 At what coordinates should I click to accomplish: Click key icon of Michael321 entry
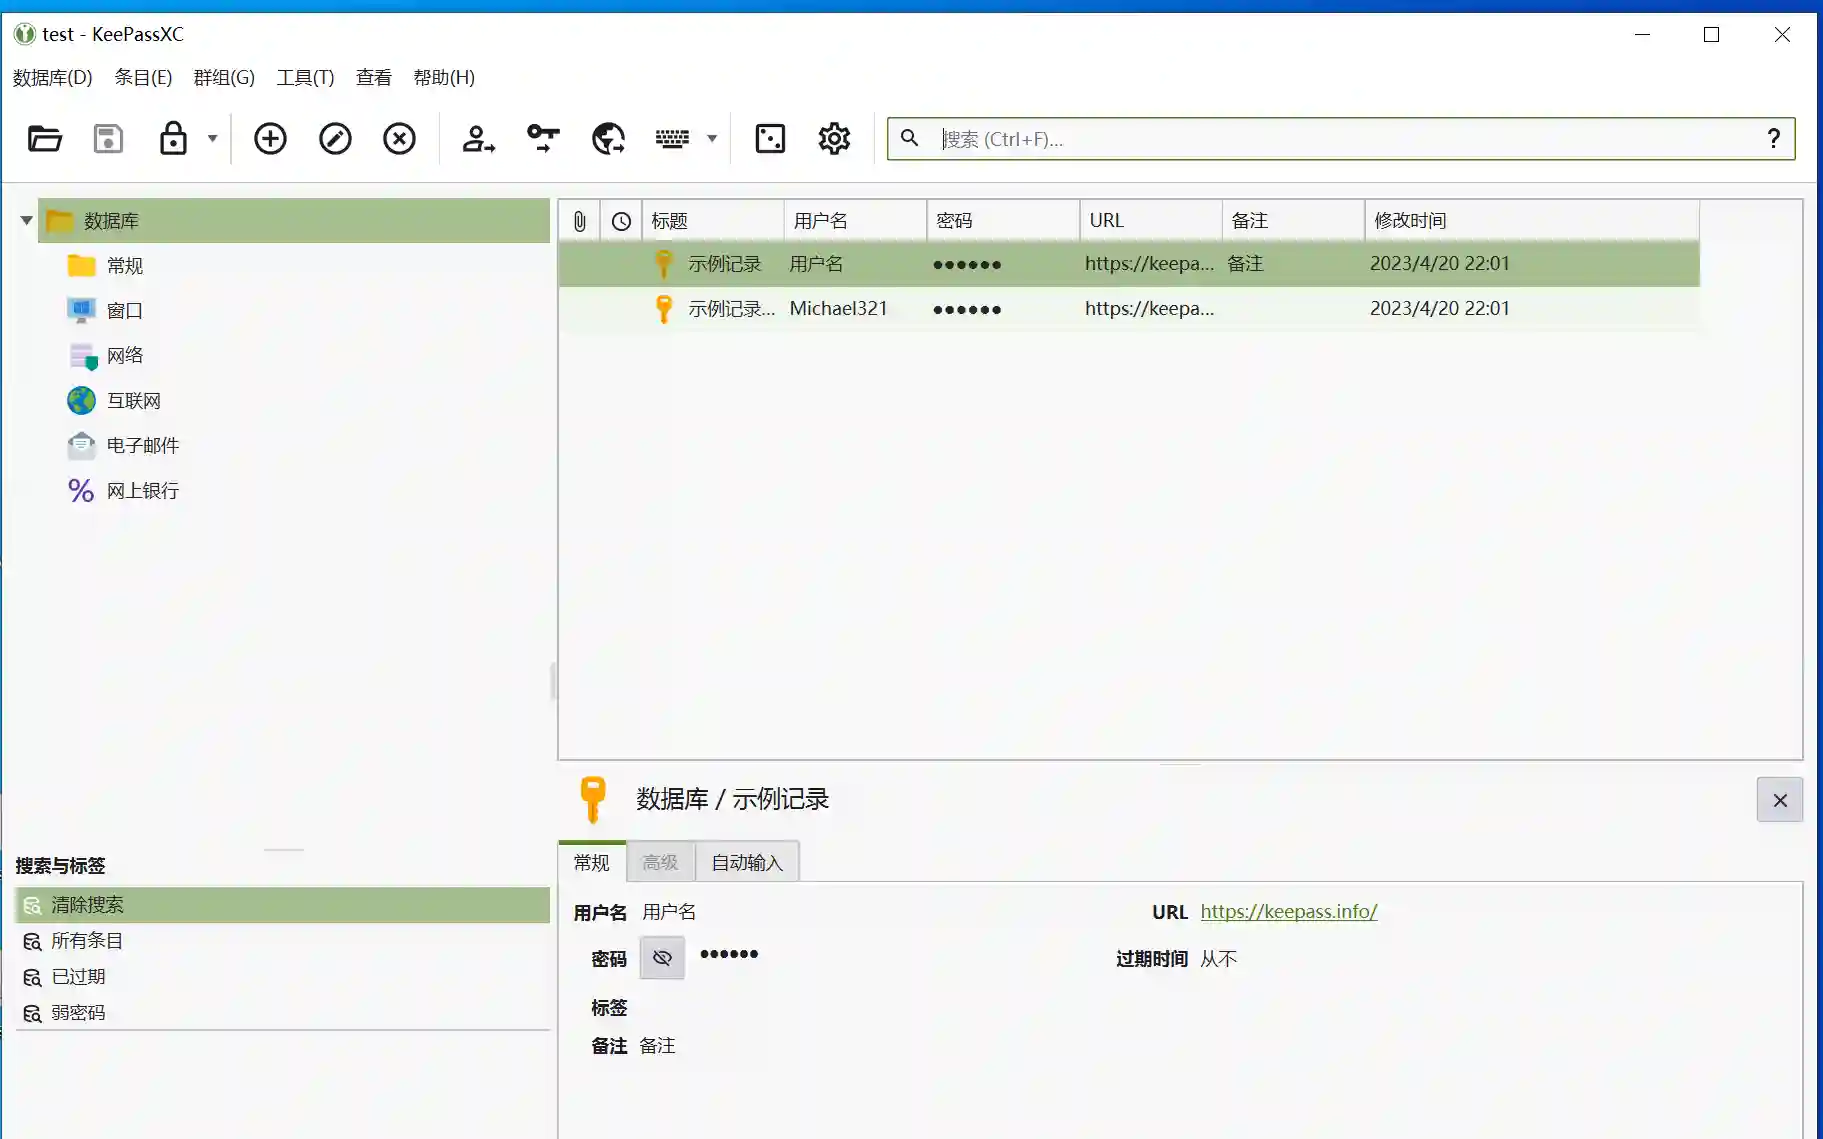[x=663, y=308]
